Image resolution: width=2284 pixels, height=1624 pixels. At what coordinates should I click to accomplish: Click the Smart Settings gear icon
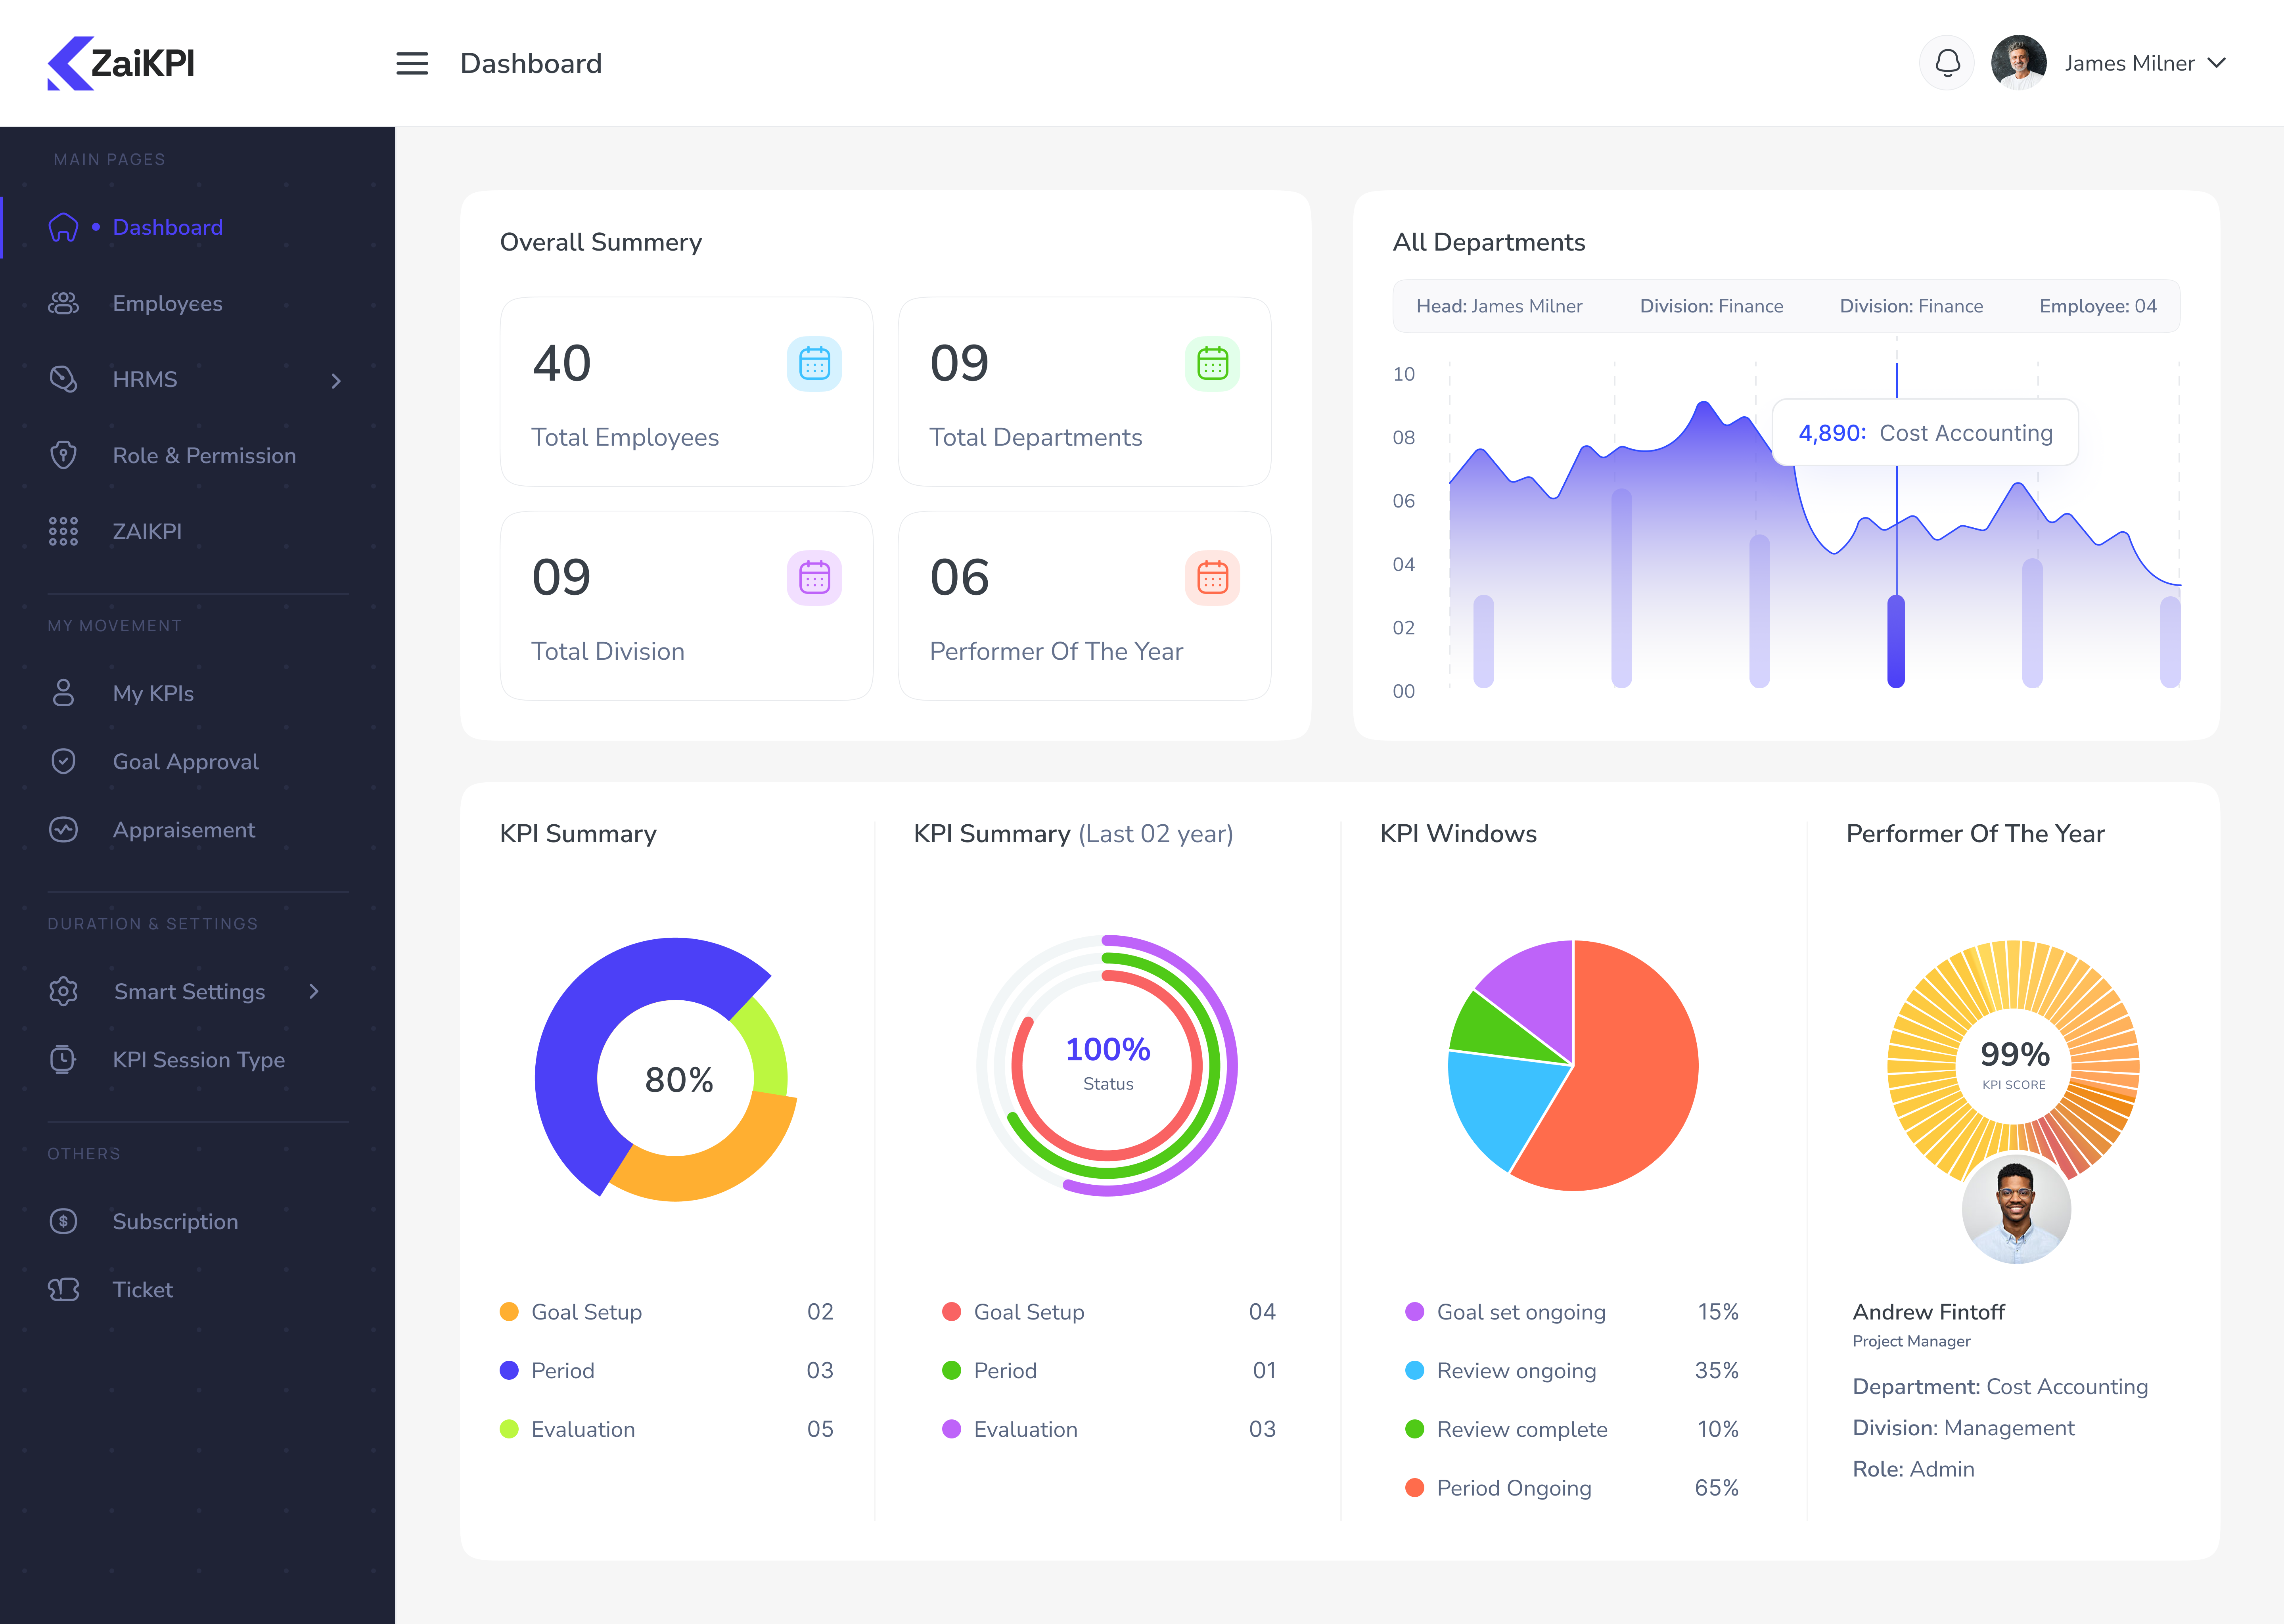[63, 991]
